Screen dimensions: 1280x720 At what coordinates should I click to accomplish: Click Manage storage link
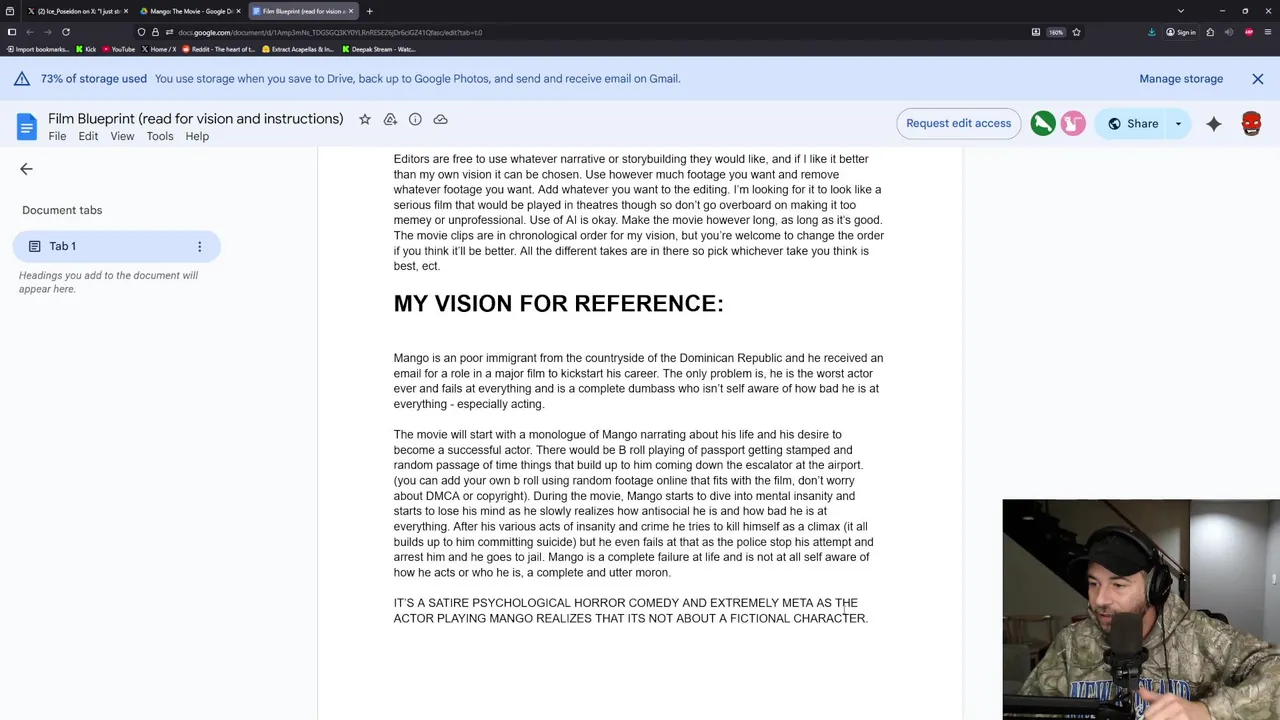(x=1181, y=79)
